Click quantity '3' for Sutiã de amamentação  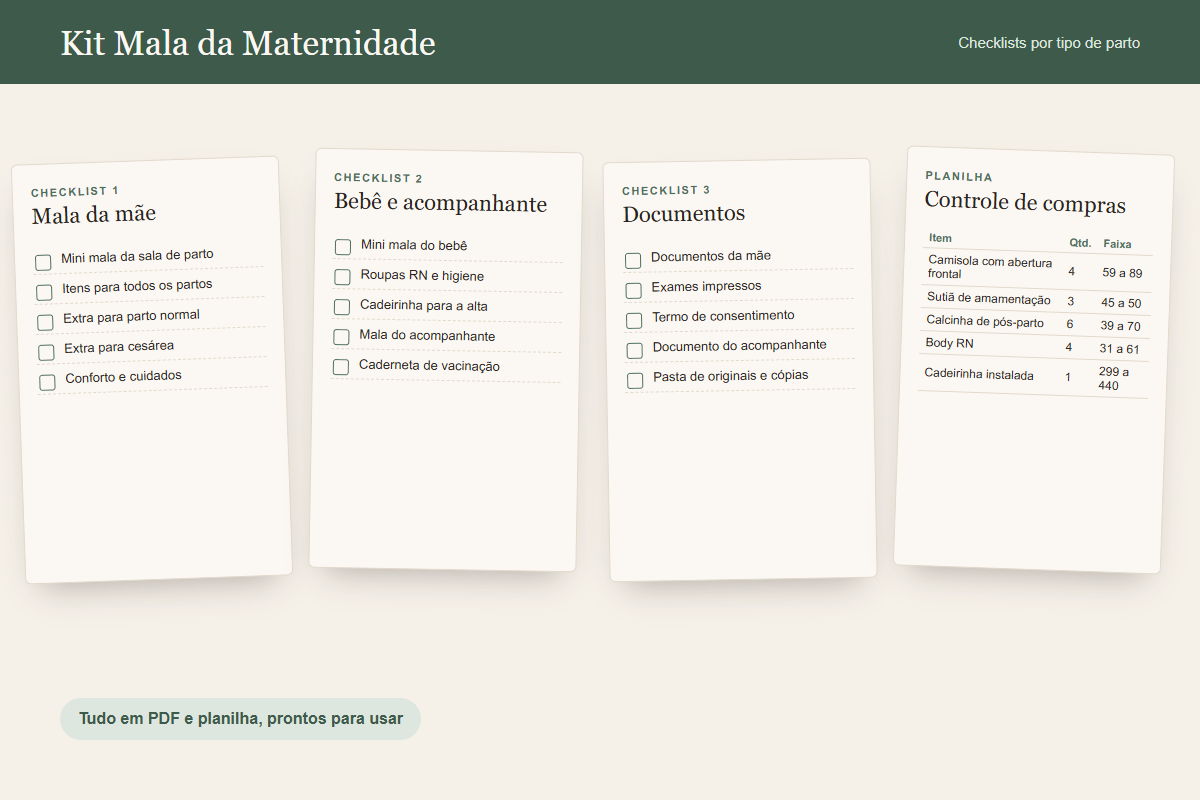click(x=1070, y=301)
